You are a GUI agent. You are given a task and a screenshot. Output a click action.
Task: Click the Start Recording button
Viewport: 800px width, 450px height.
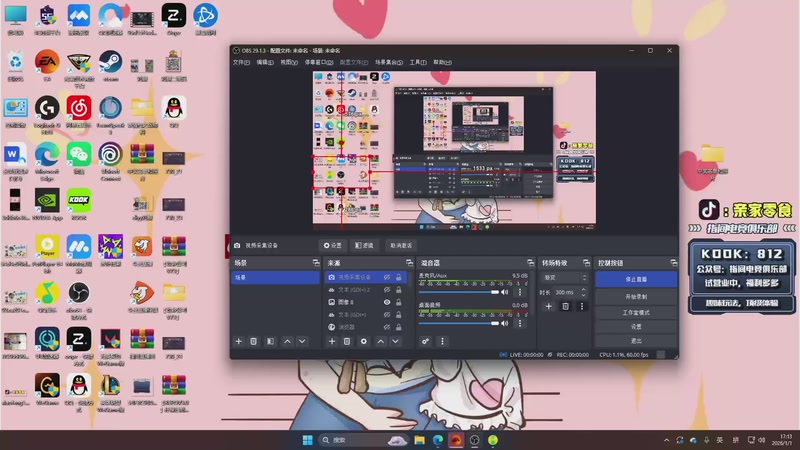click(x=636, y=296)
